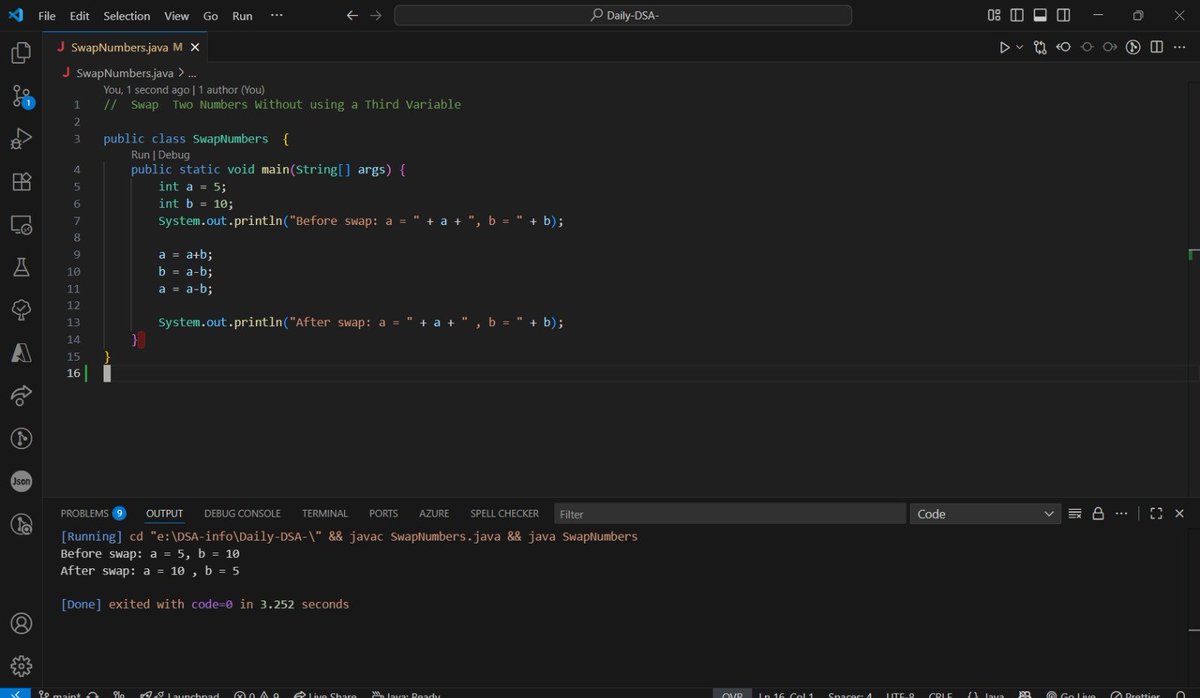Click the Debug CodeLens above main
Image resolution: width=1200 pixels, height=698 pixels.
[x=173, y=155]
